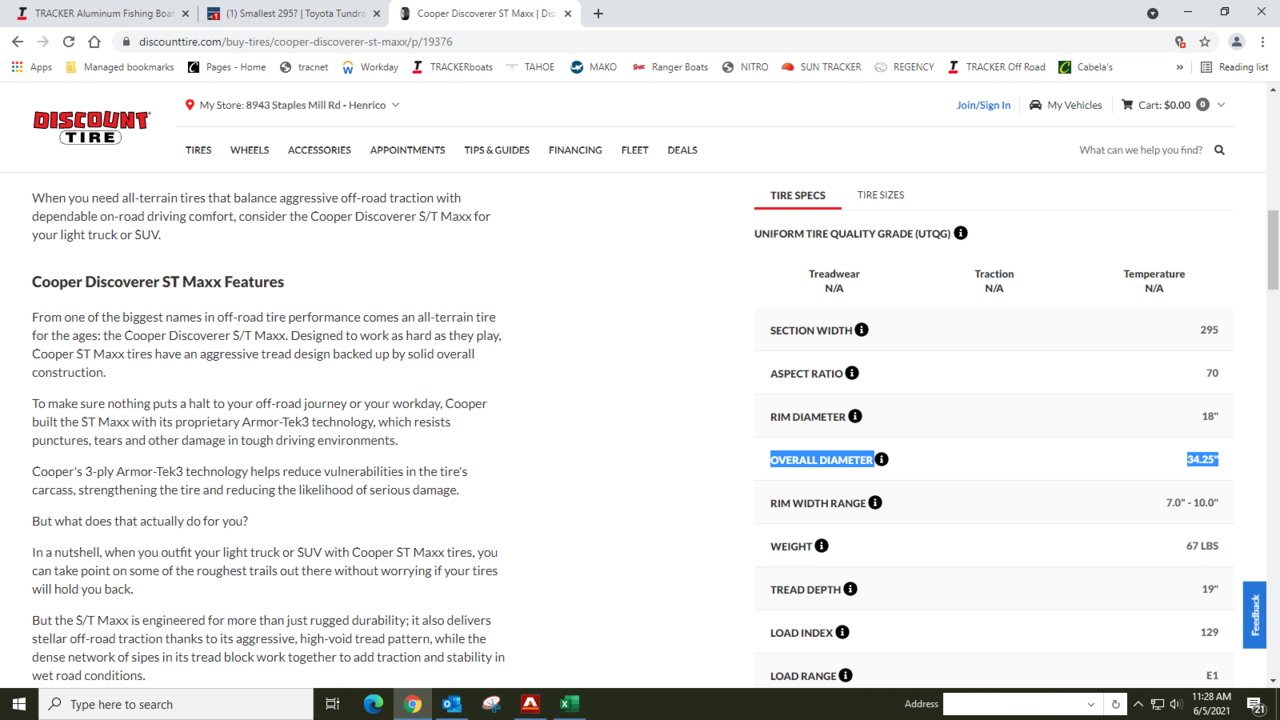
Task: Open notification center icon
Action: click(1257, 704)
